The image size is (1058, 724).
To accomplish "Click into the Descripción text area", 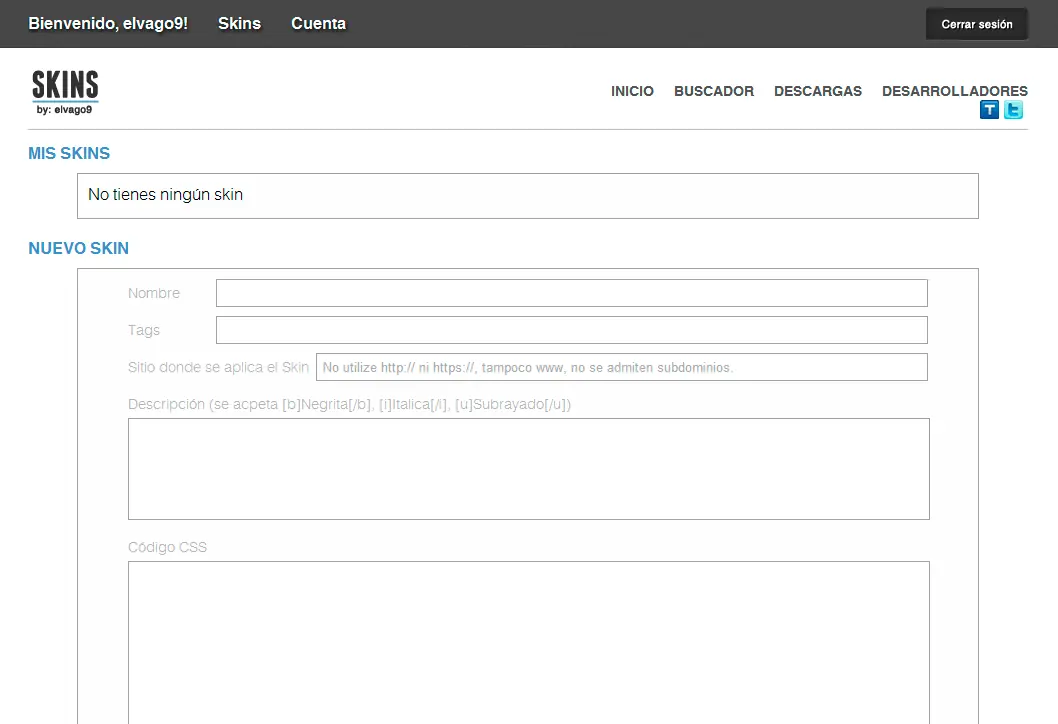I will coord(528,469).
